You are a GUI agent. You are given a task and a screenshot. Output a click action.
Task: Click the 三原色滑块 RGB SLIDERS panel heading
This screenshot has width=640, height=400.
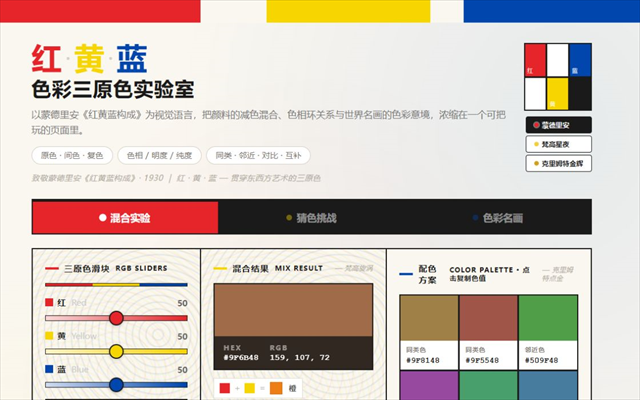point(116,268)
